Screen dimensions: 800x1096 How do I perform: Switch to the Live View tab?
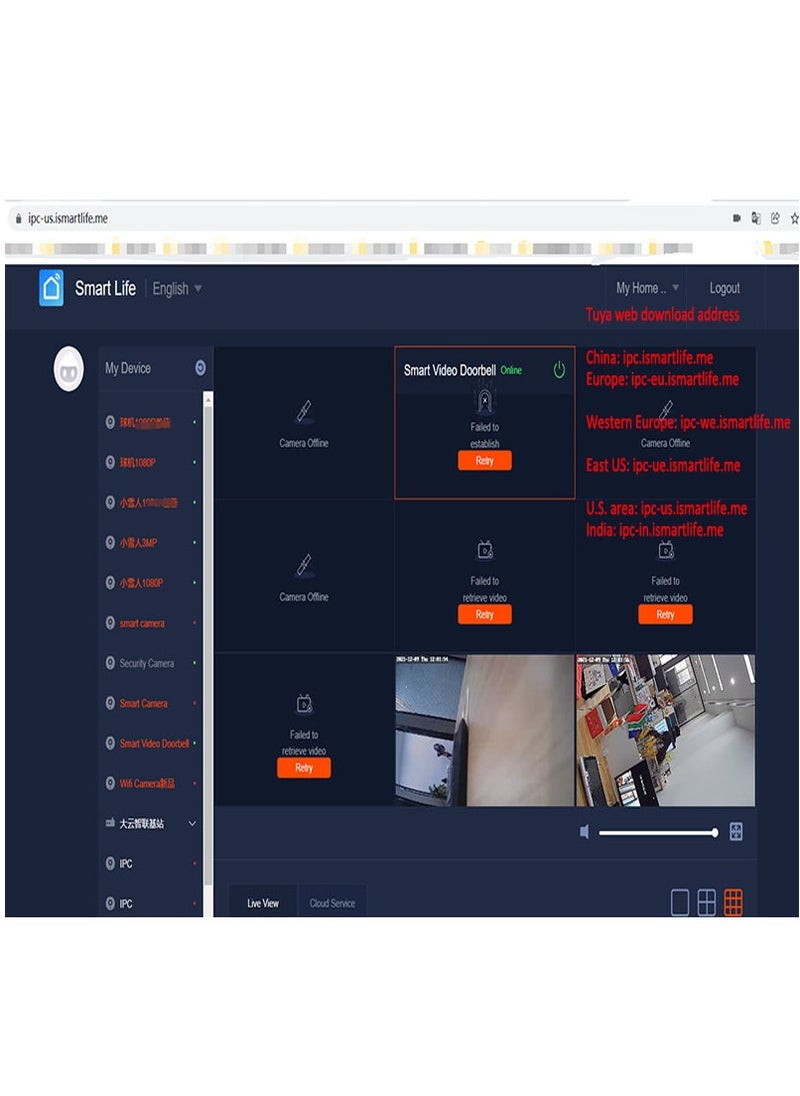(263, 903)
